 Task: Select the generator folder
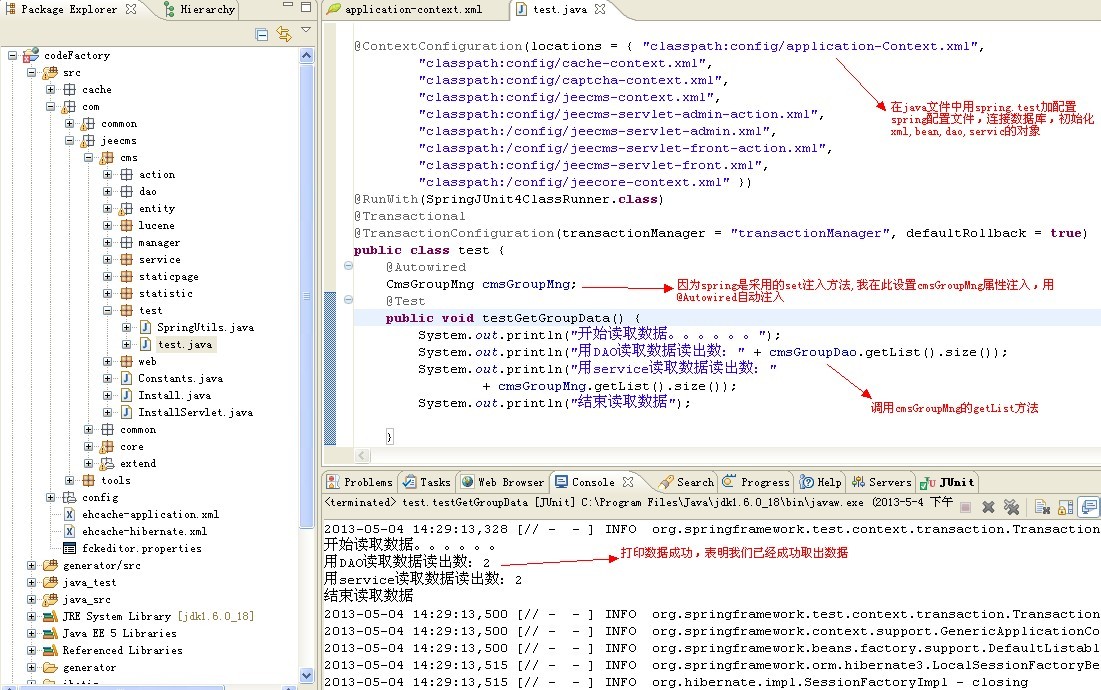tap(89, 668)
